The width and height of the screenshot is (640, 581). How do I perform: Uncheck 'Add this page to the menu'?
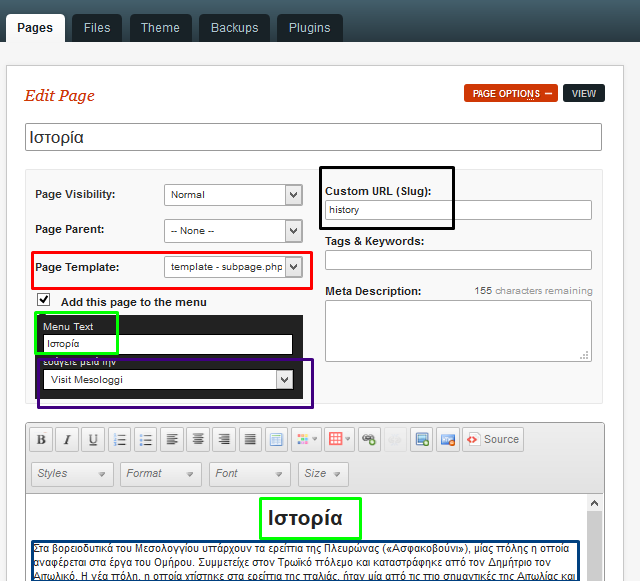(x=44, y=299)
